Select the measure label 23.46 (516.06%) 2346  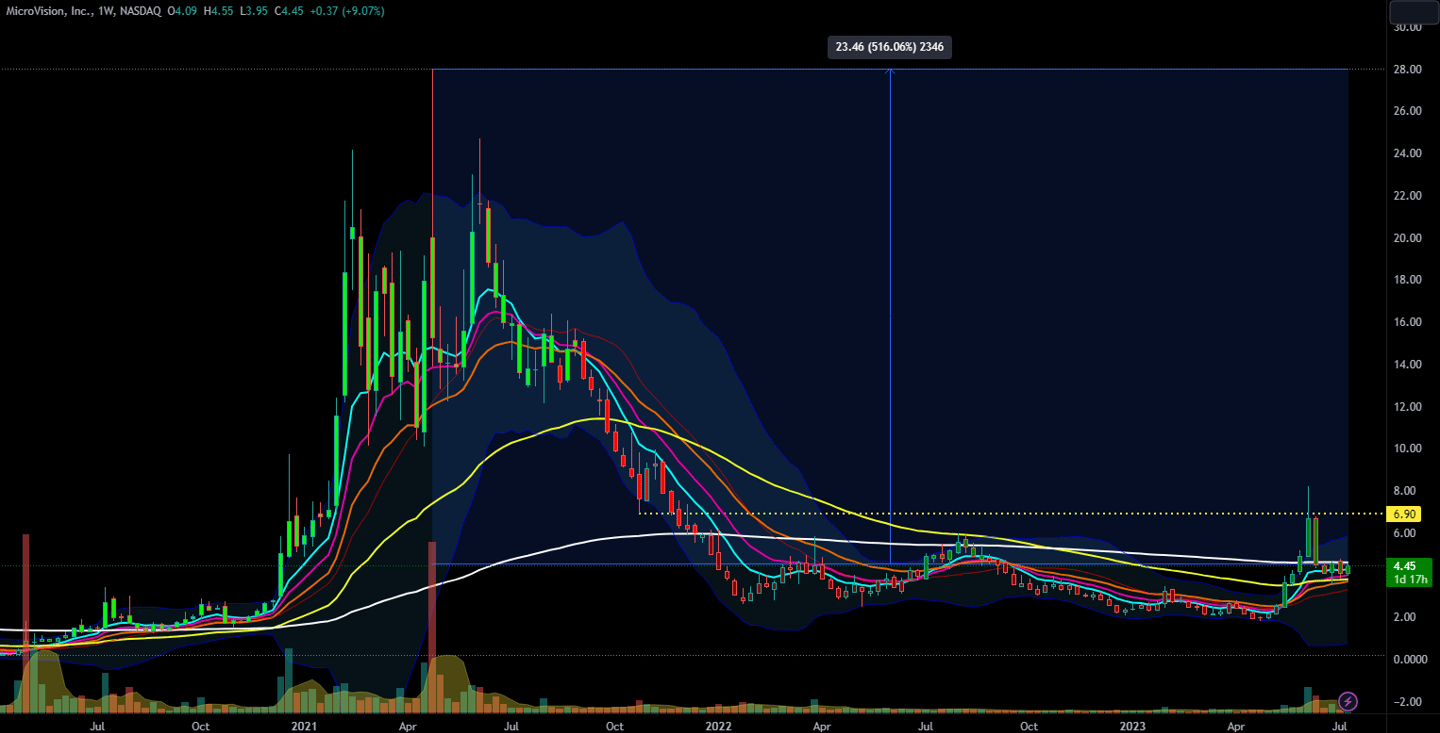889,46
